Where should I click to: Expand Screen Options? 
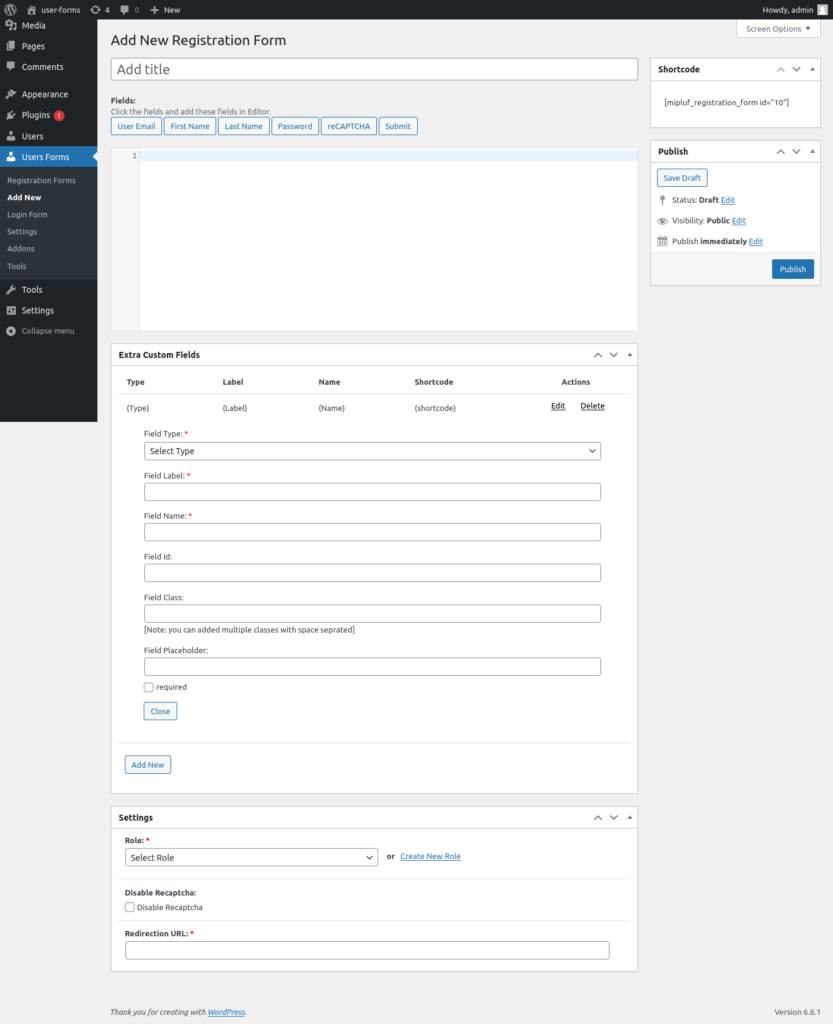(x=777, y=29)
